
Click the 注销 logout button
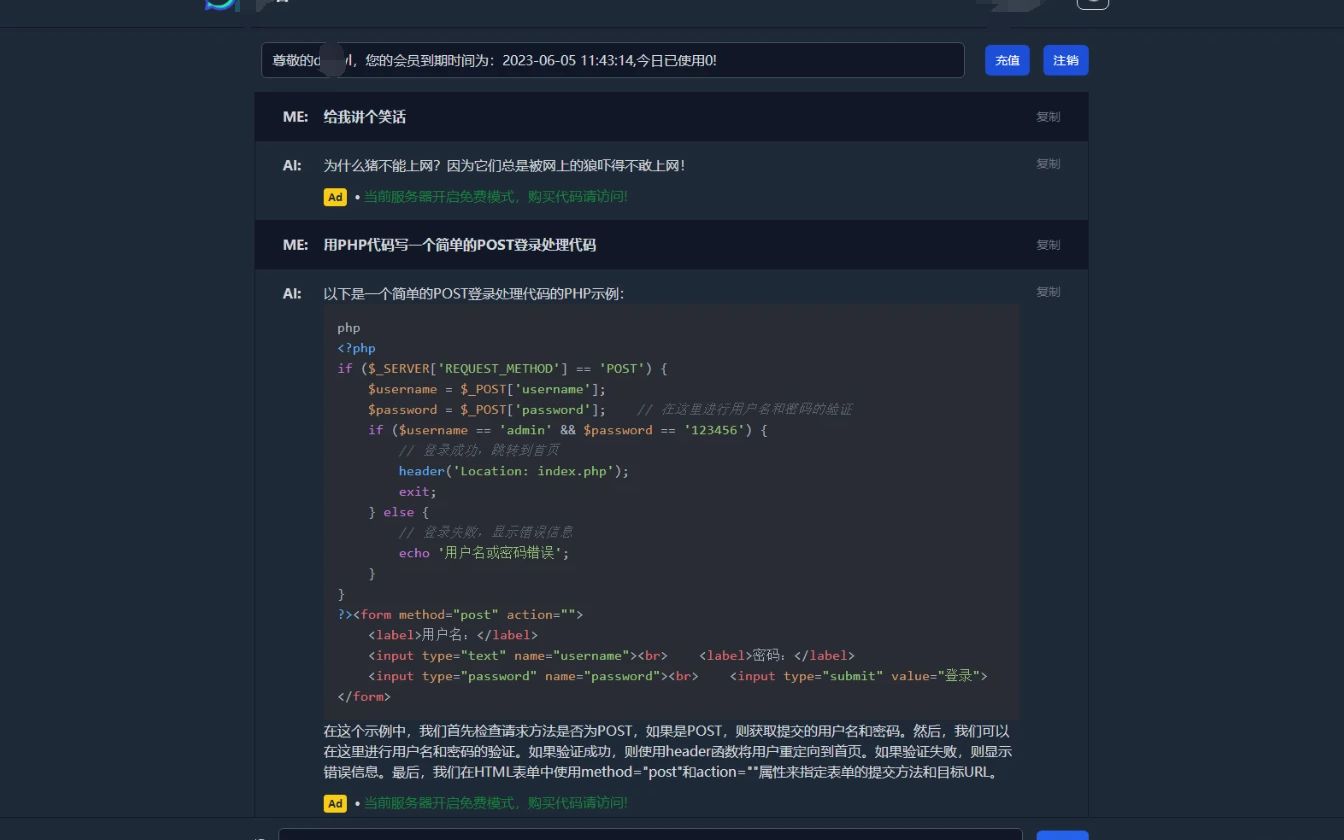tap(1066, 60)
